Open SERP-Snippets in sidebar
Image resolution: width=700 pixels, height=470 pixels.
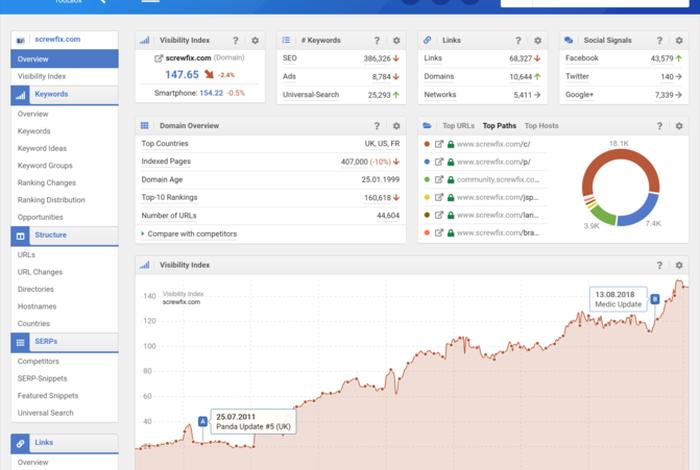[x=42, y=378]
